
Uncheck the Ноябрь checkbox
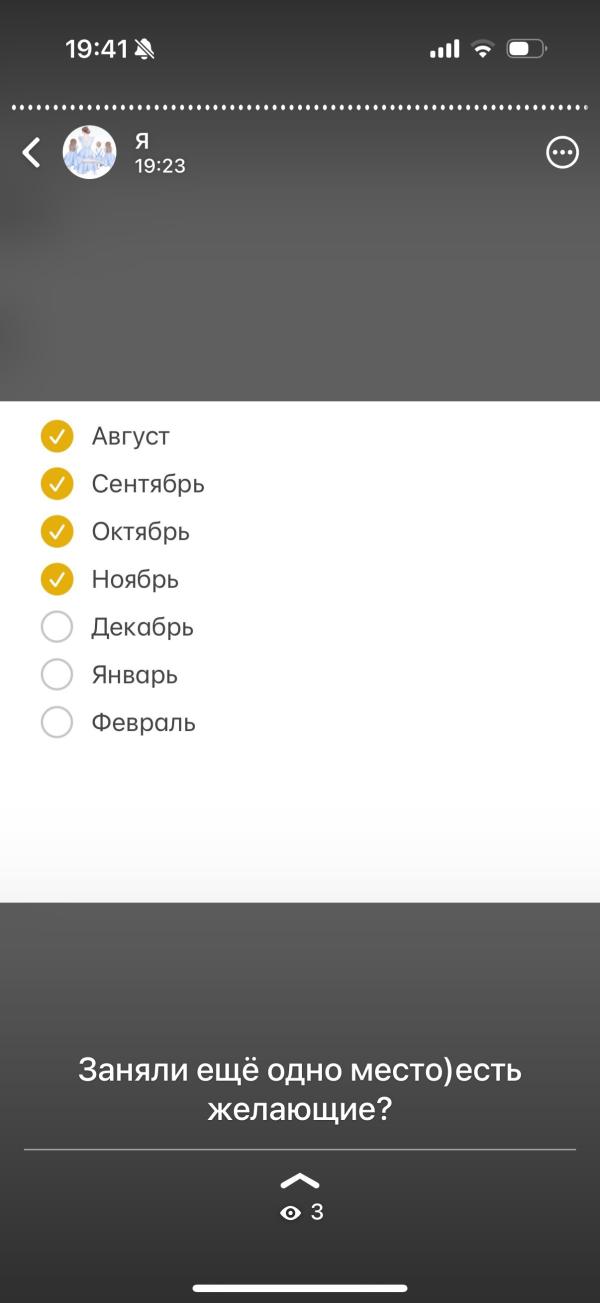[x=57, y=579]
